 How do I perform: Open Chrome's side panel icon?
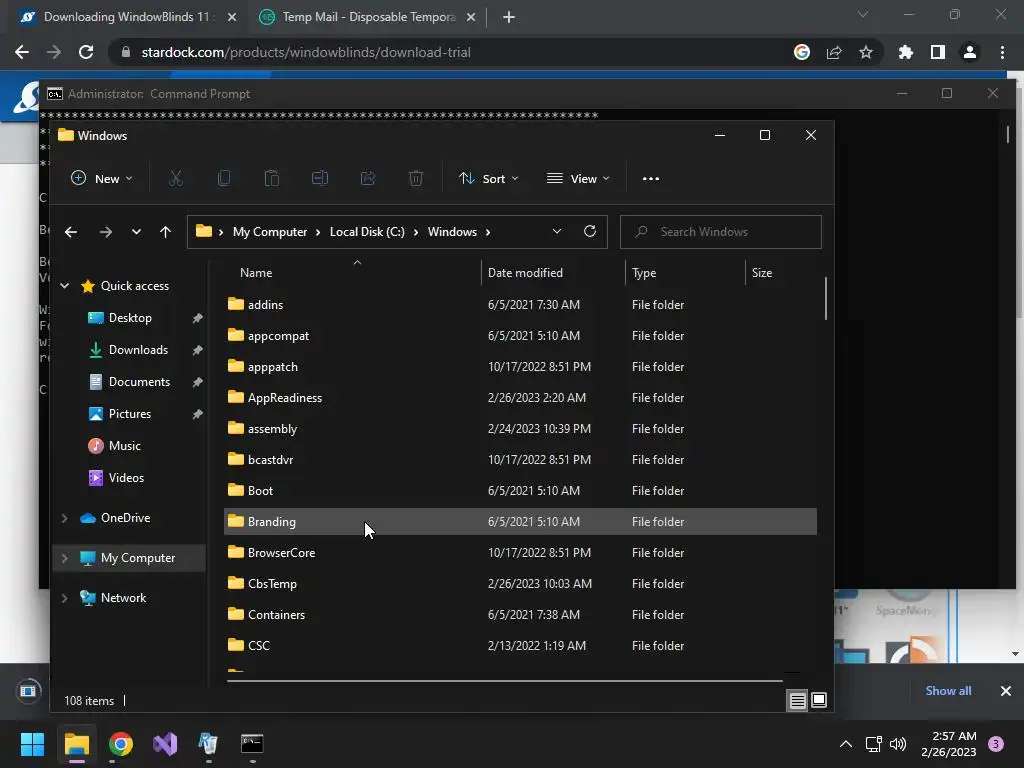[x=938, y=52]
